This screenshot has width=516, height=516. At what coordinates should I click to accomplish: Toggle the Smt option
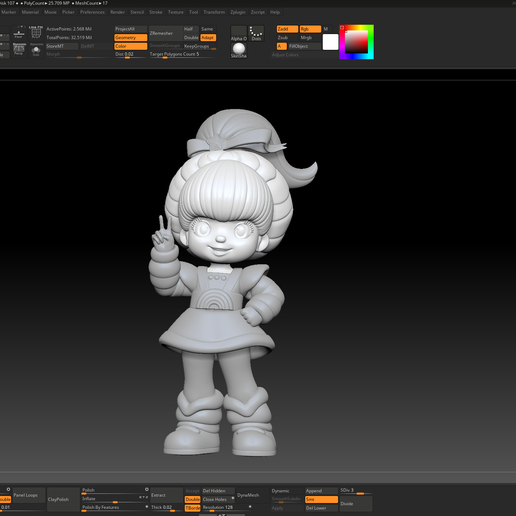tap(321, 499)
